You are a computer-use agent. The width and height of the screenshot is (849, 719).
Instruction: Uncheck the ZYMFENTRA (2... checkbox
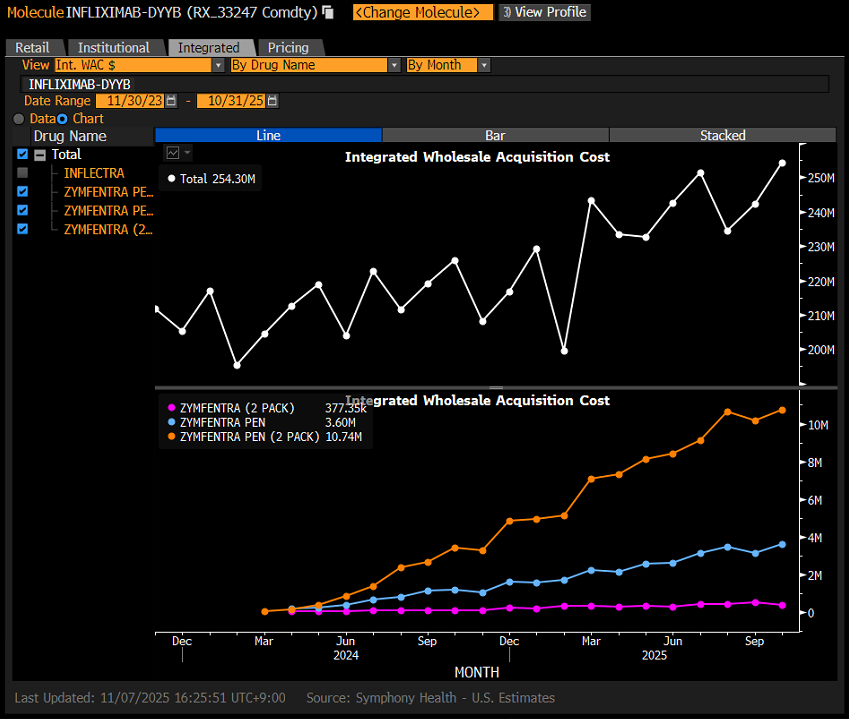[x=22, y=229]
